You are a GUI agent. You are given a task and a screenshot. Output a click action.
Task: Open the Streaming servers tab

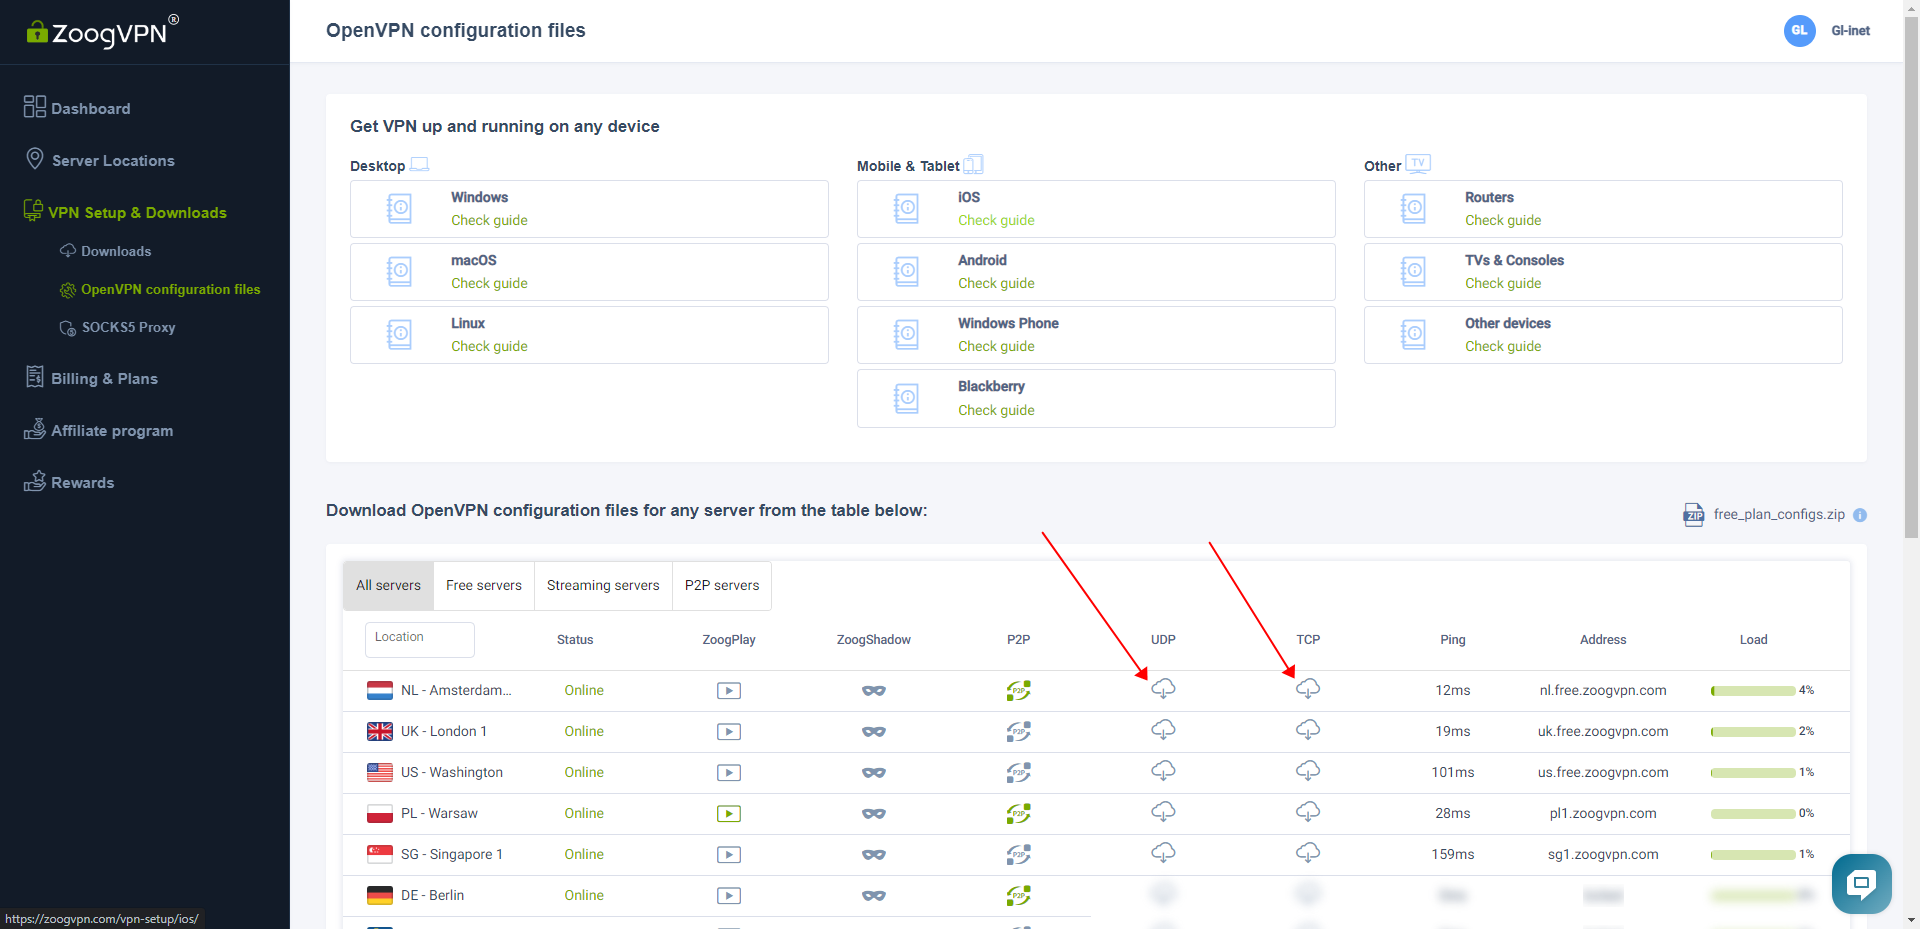[x=602, y=585]
